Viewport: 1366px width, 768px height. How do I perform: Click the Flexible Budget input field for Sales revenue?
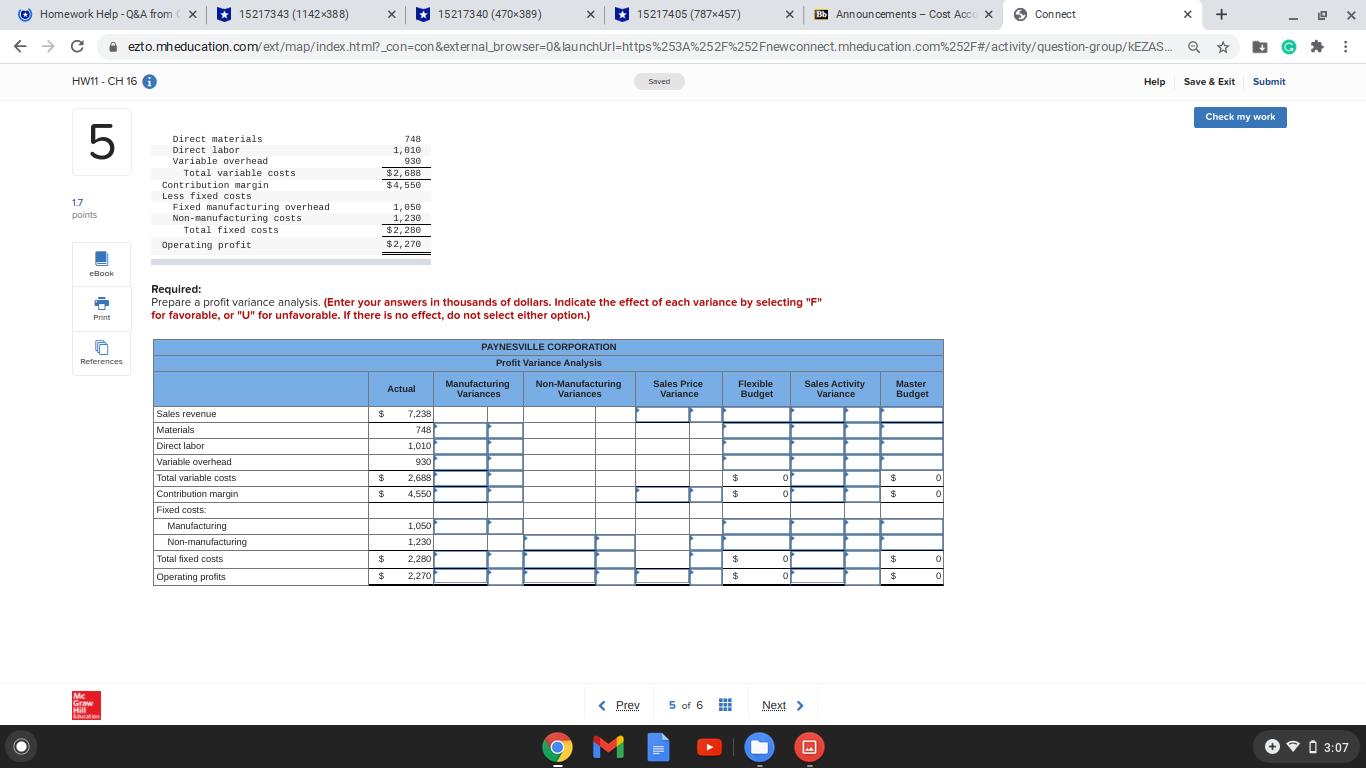tap(756, 413)
